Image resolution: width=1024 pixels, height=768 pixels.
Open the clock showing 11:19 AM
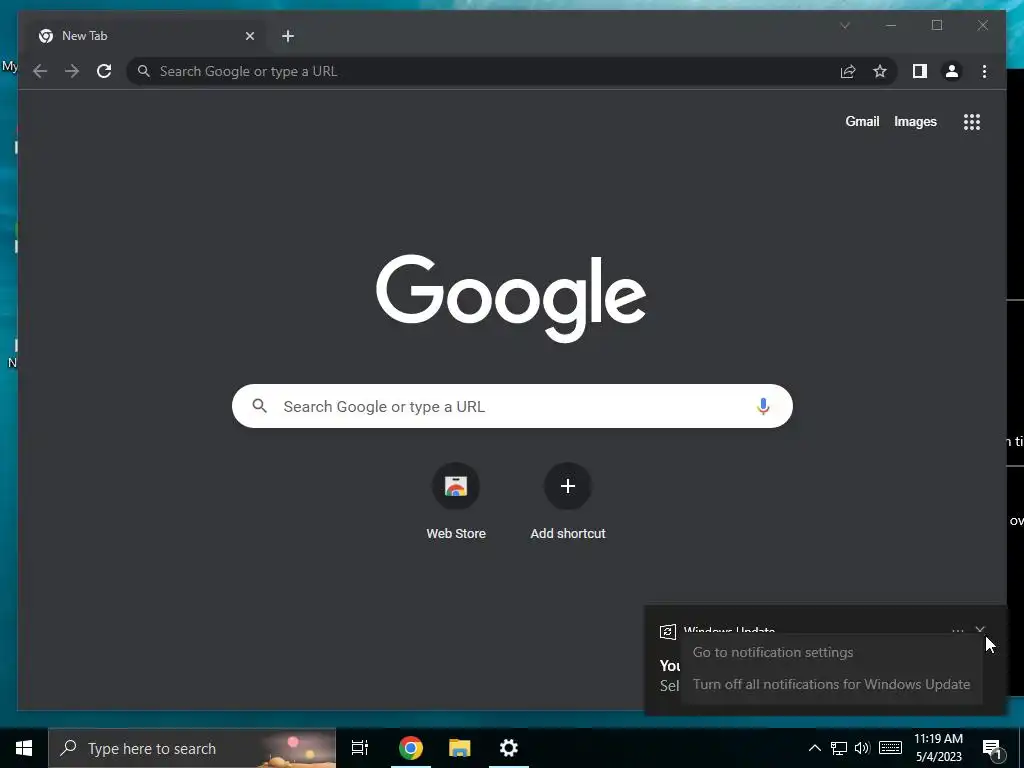[x=938, y=748]
